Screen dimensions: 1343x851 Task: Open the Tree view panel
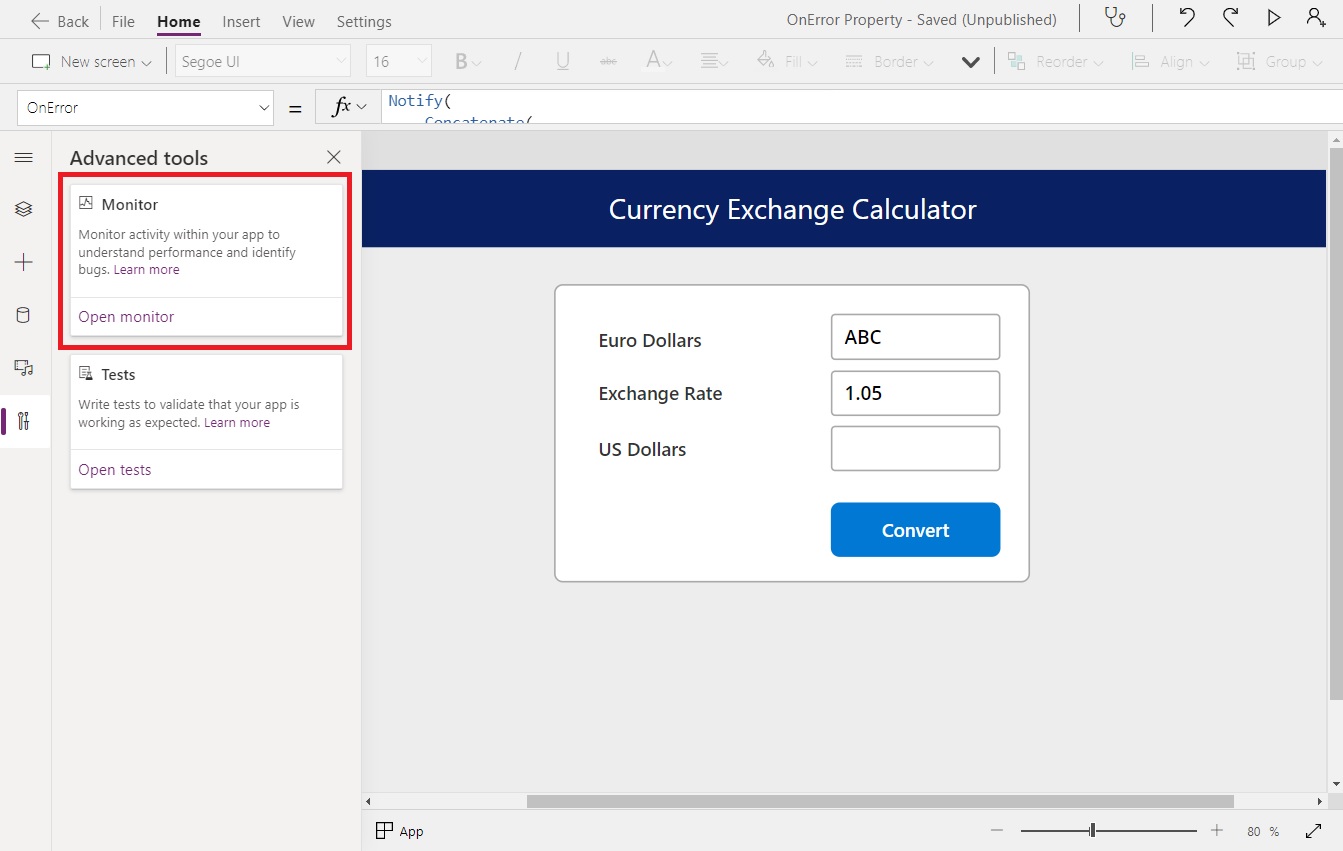click(x=24, y=209)
